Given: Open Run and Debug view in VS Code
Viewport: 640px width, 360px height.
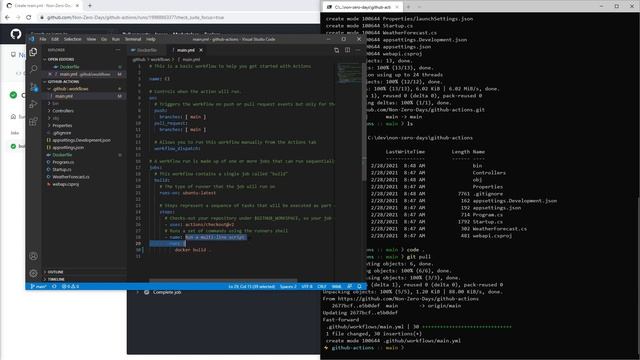Looking at the screenshot, I should (x=33, y=104).
